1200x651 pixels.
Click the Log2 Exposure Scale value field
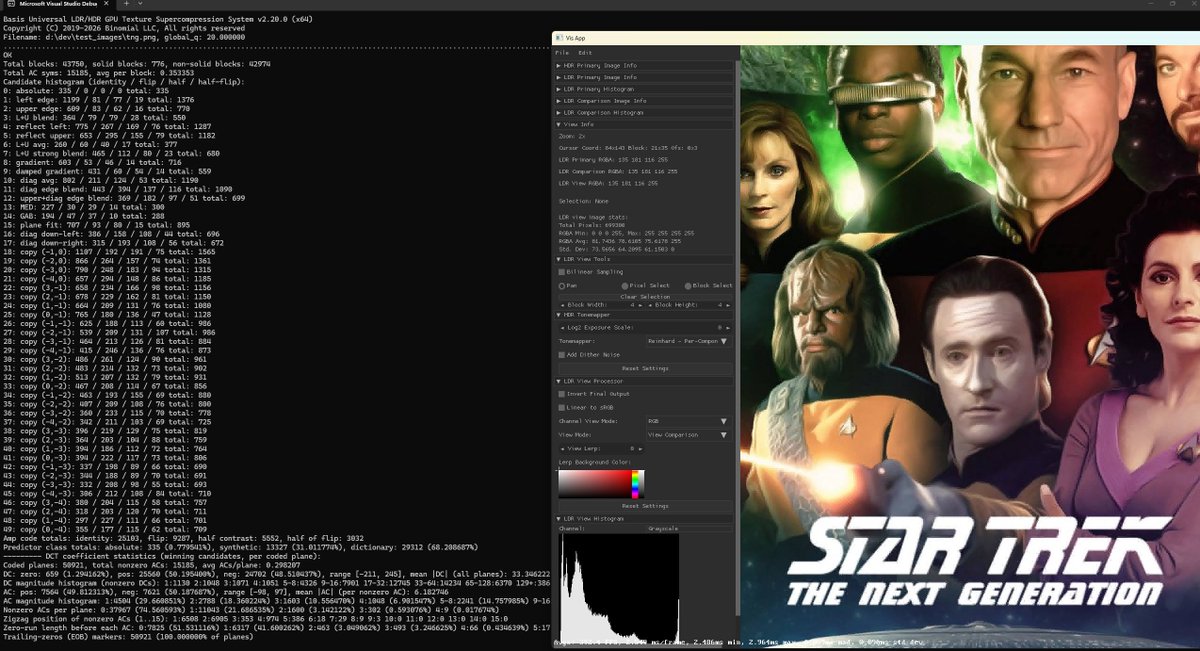(645, 327)
